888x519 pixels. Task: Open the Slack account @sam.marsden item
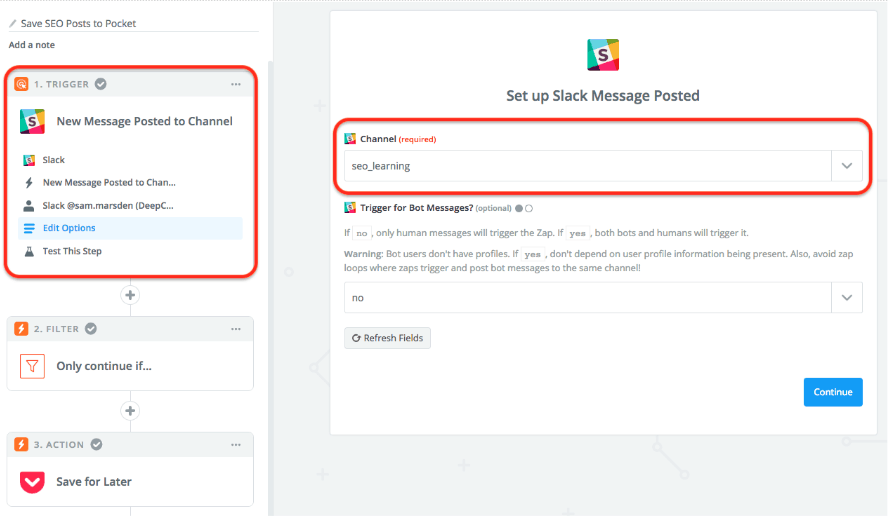coord(108,206)
